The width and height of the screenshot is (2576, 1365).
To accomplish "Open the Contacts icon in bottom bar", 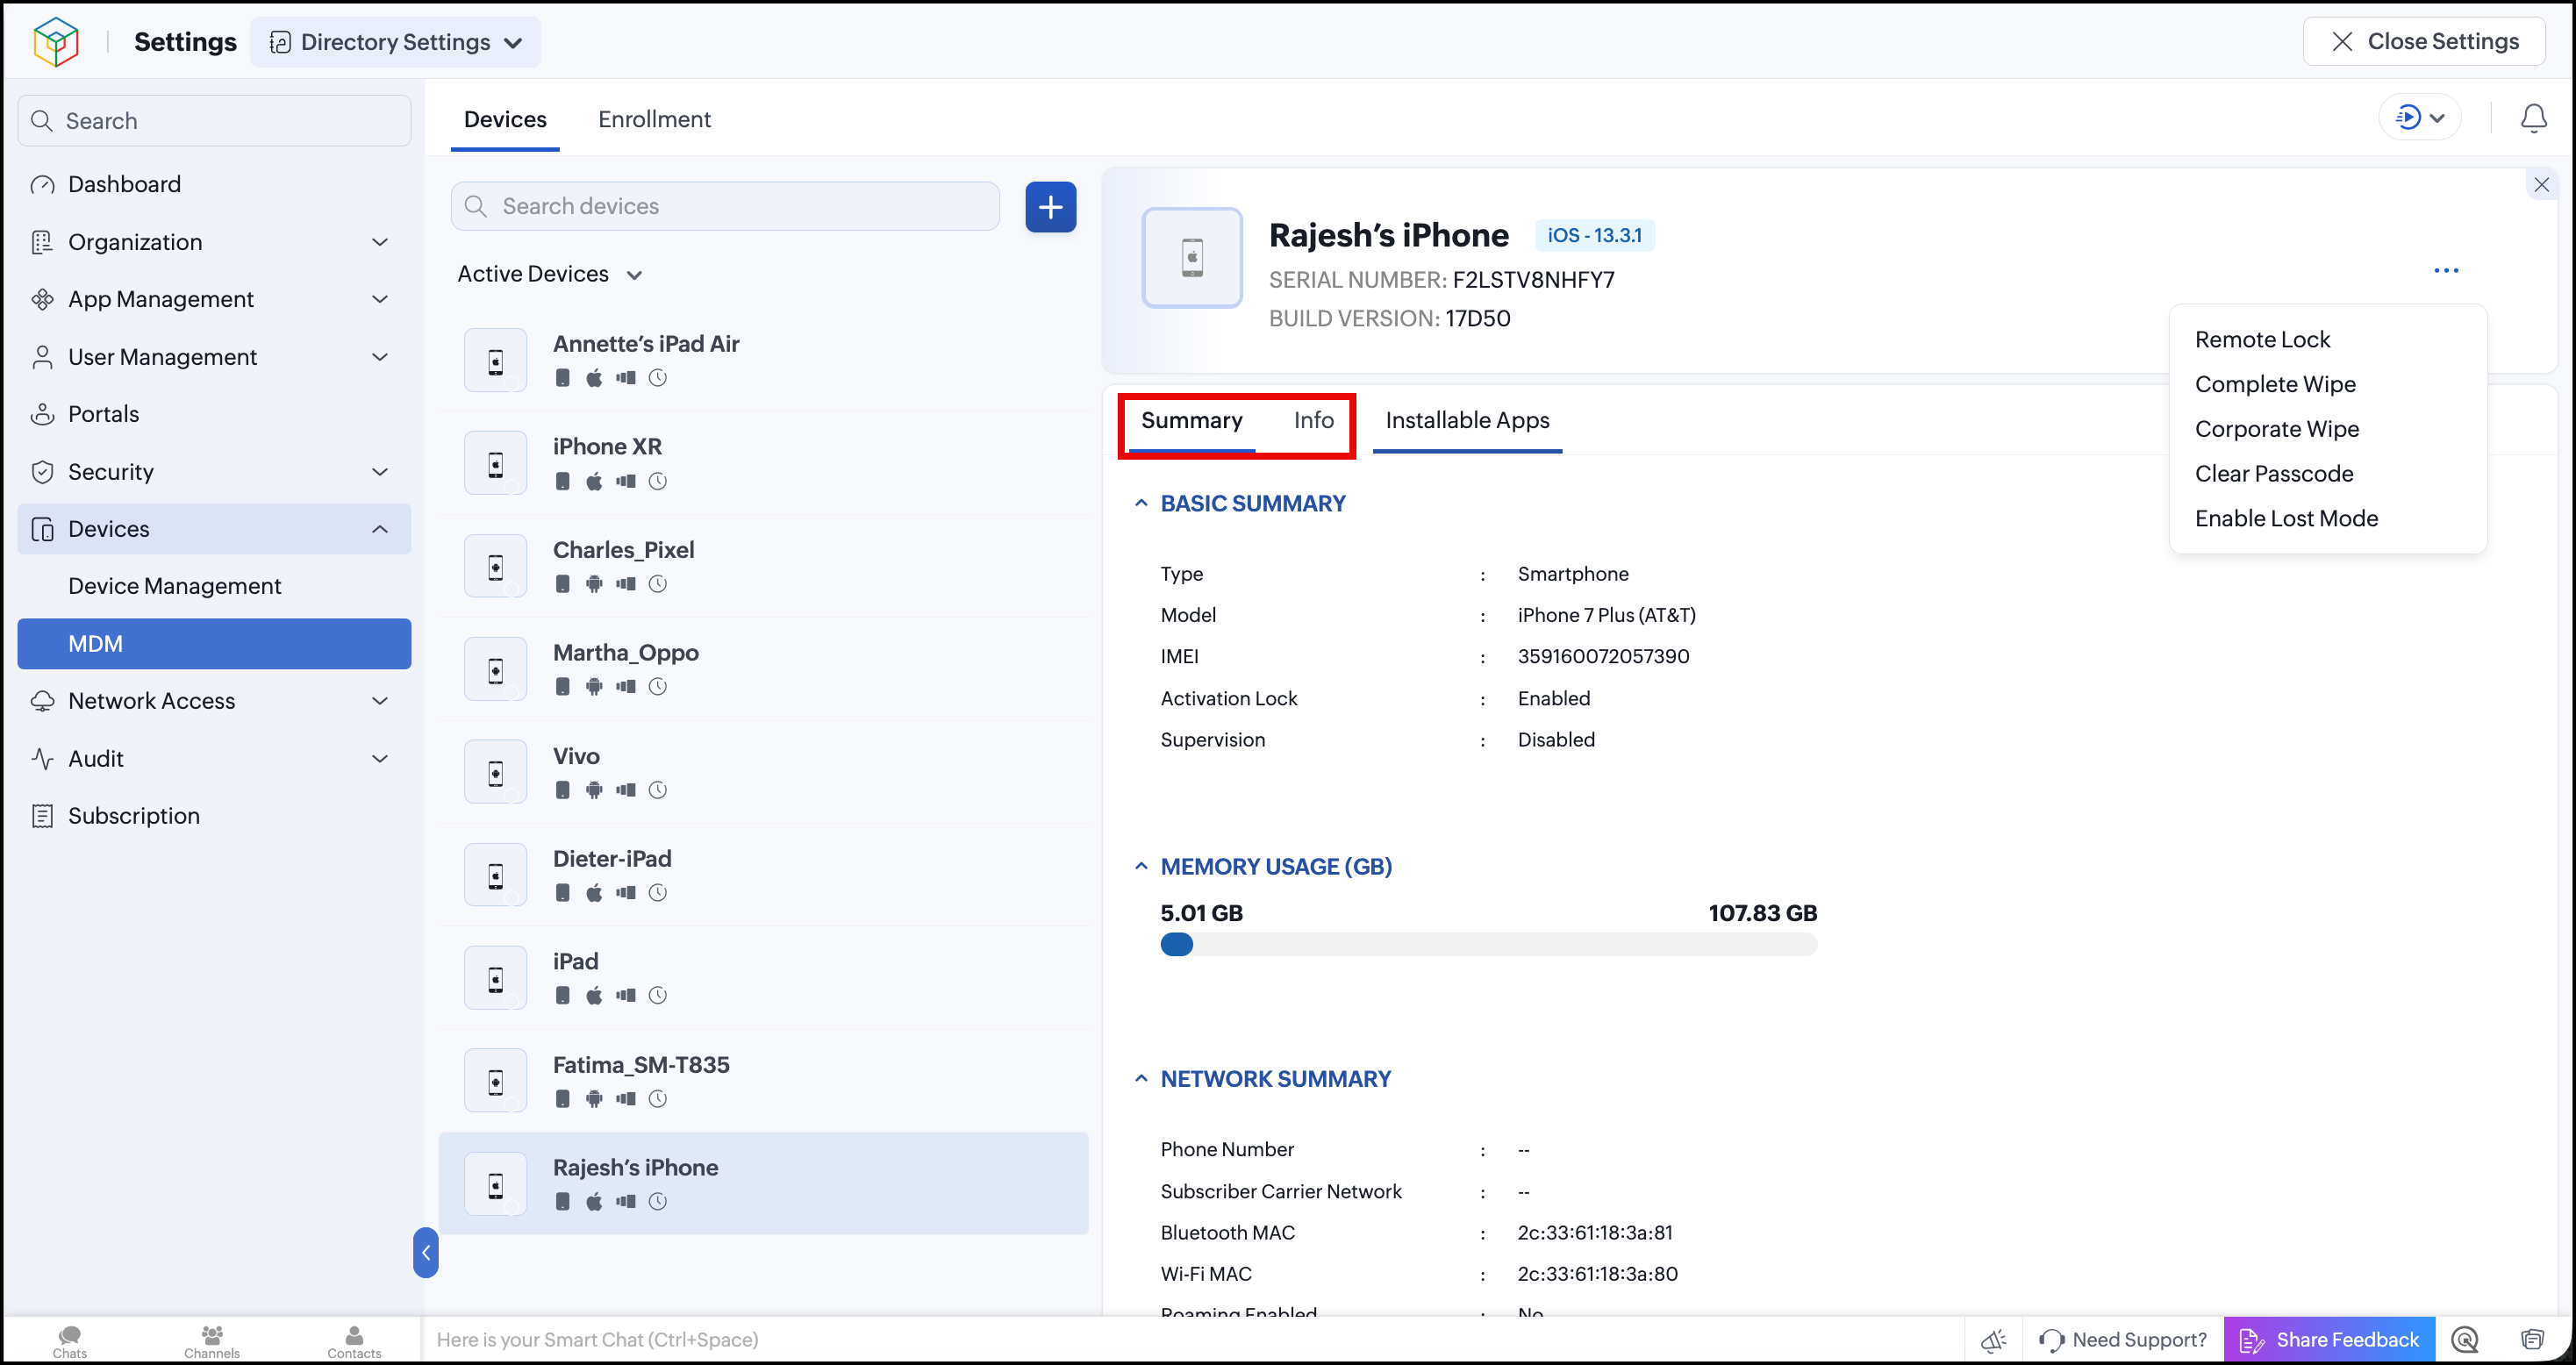I will click(354, 1340).
